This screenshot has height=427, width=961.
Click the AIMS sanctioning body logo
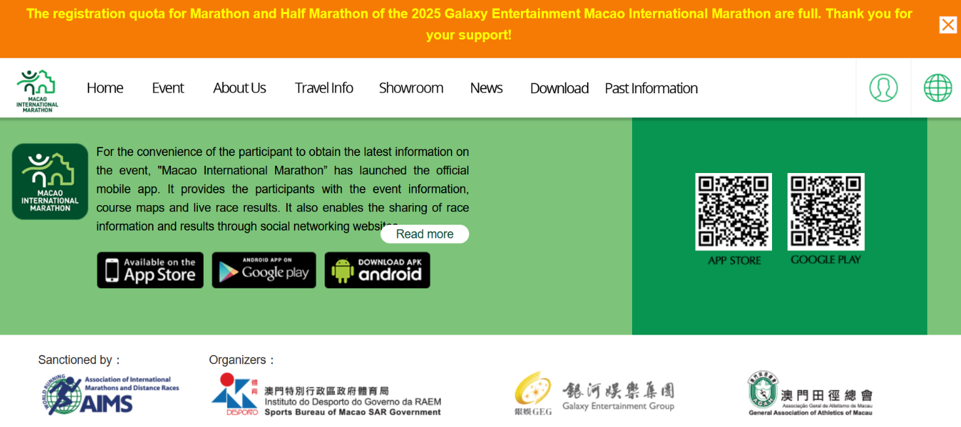(x=110, y=394)
